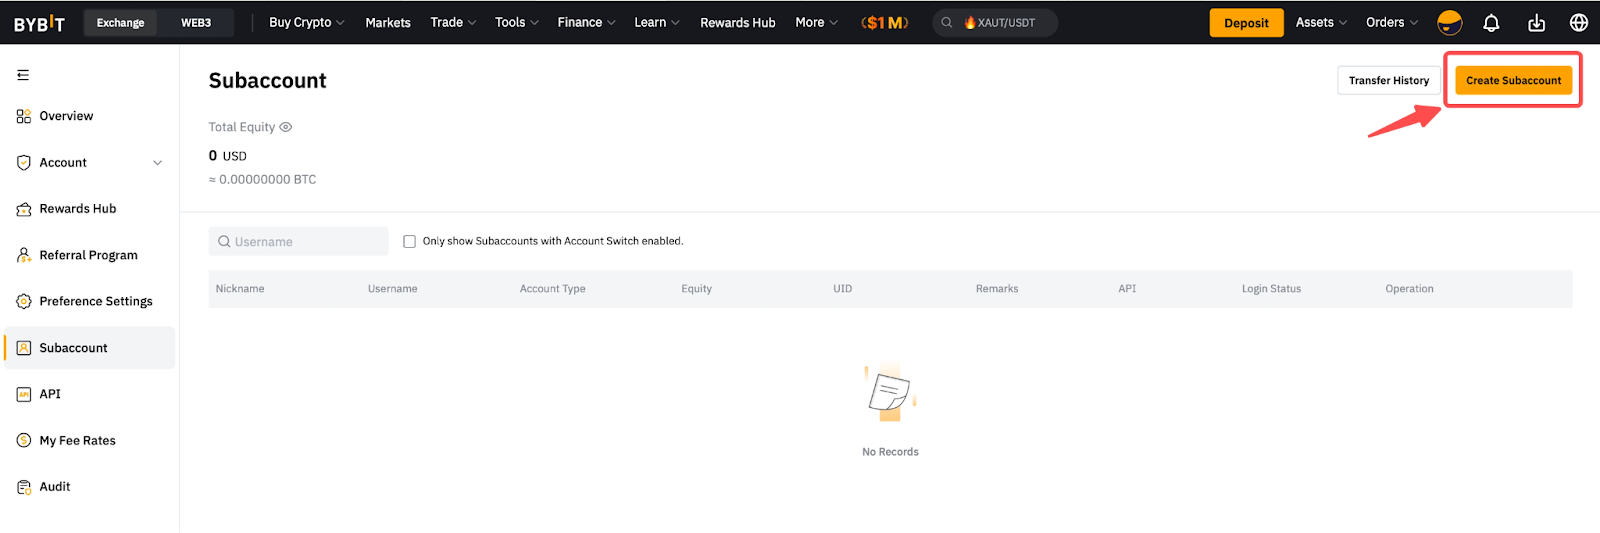Click the Username search field
The height and width of the screenshot is (533, 1600).
(x=299, y=242)
